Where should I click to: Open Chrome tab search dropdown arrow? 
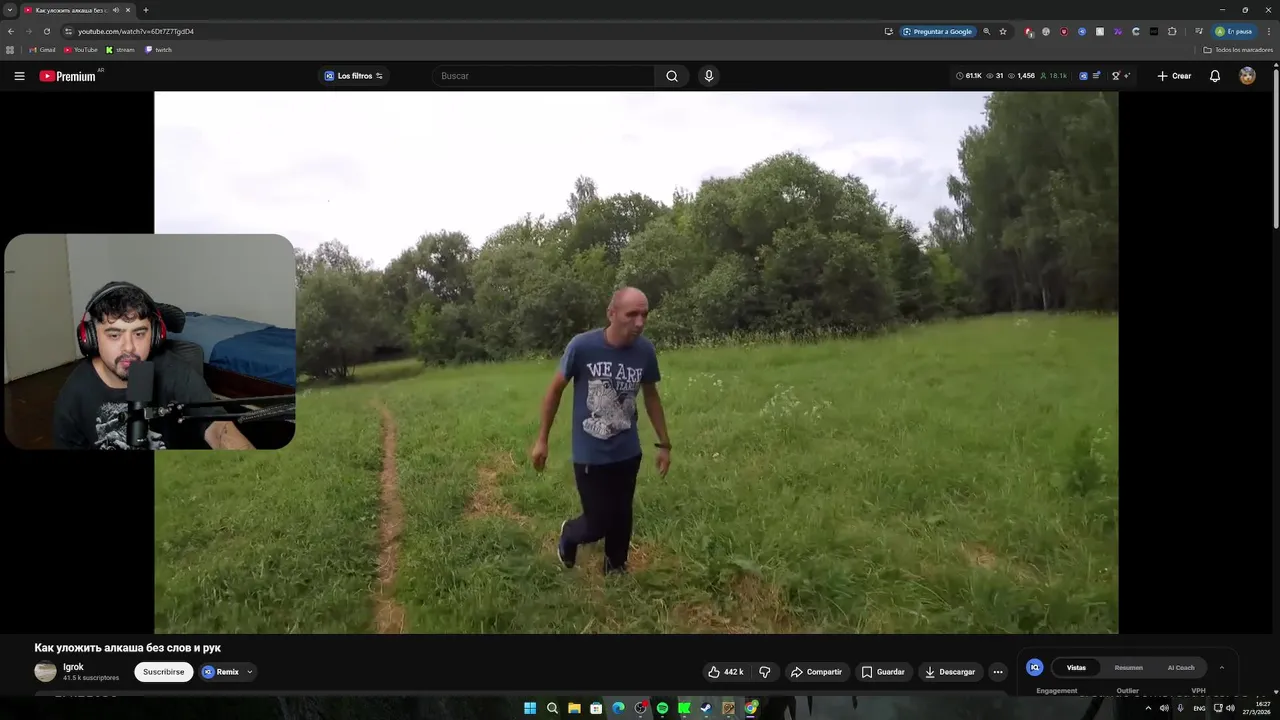[10, 10]
